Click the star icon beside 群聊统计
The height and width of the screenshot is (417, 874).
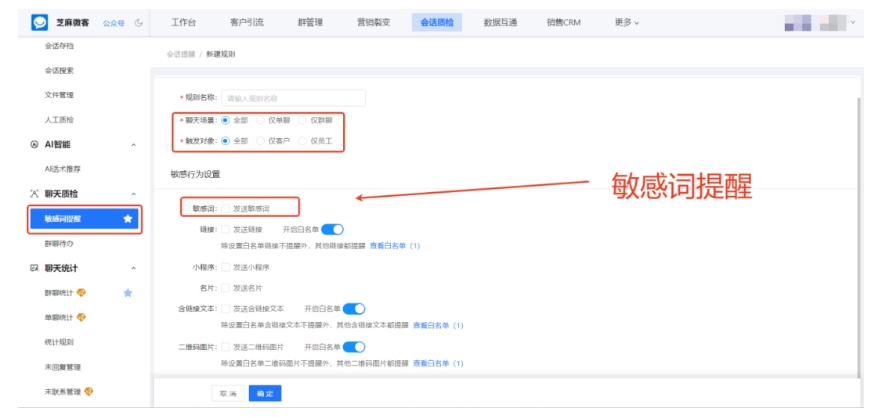(x=128, y=293)
